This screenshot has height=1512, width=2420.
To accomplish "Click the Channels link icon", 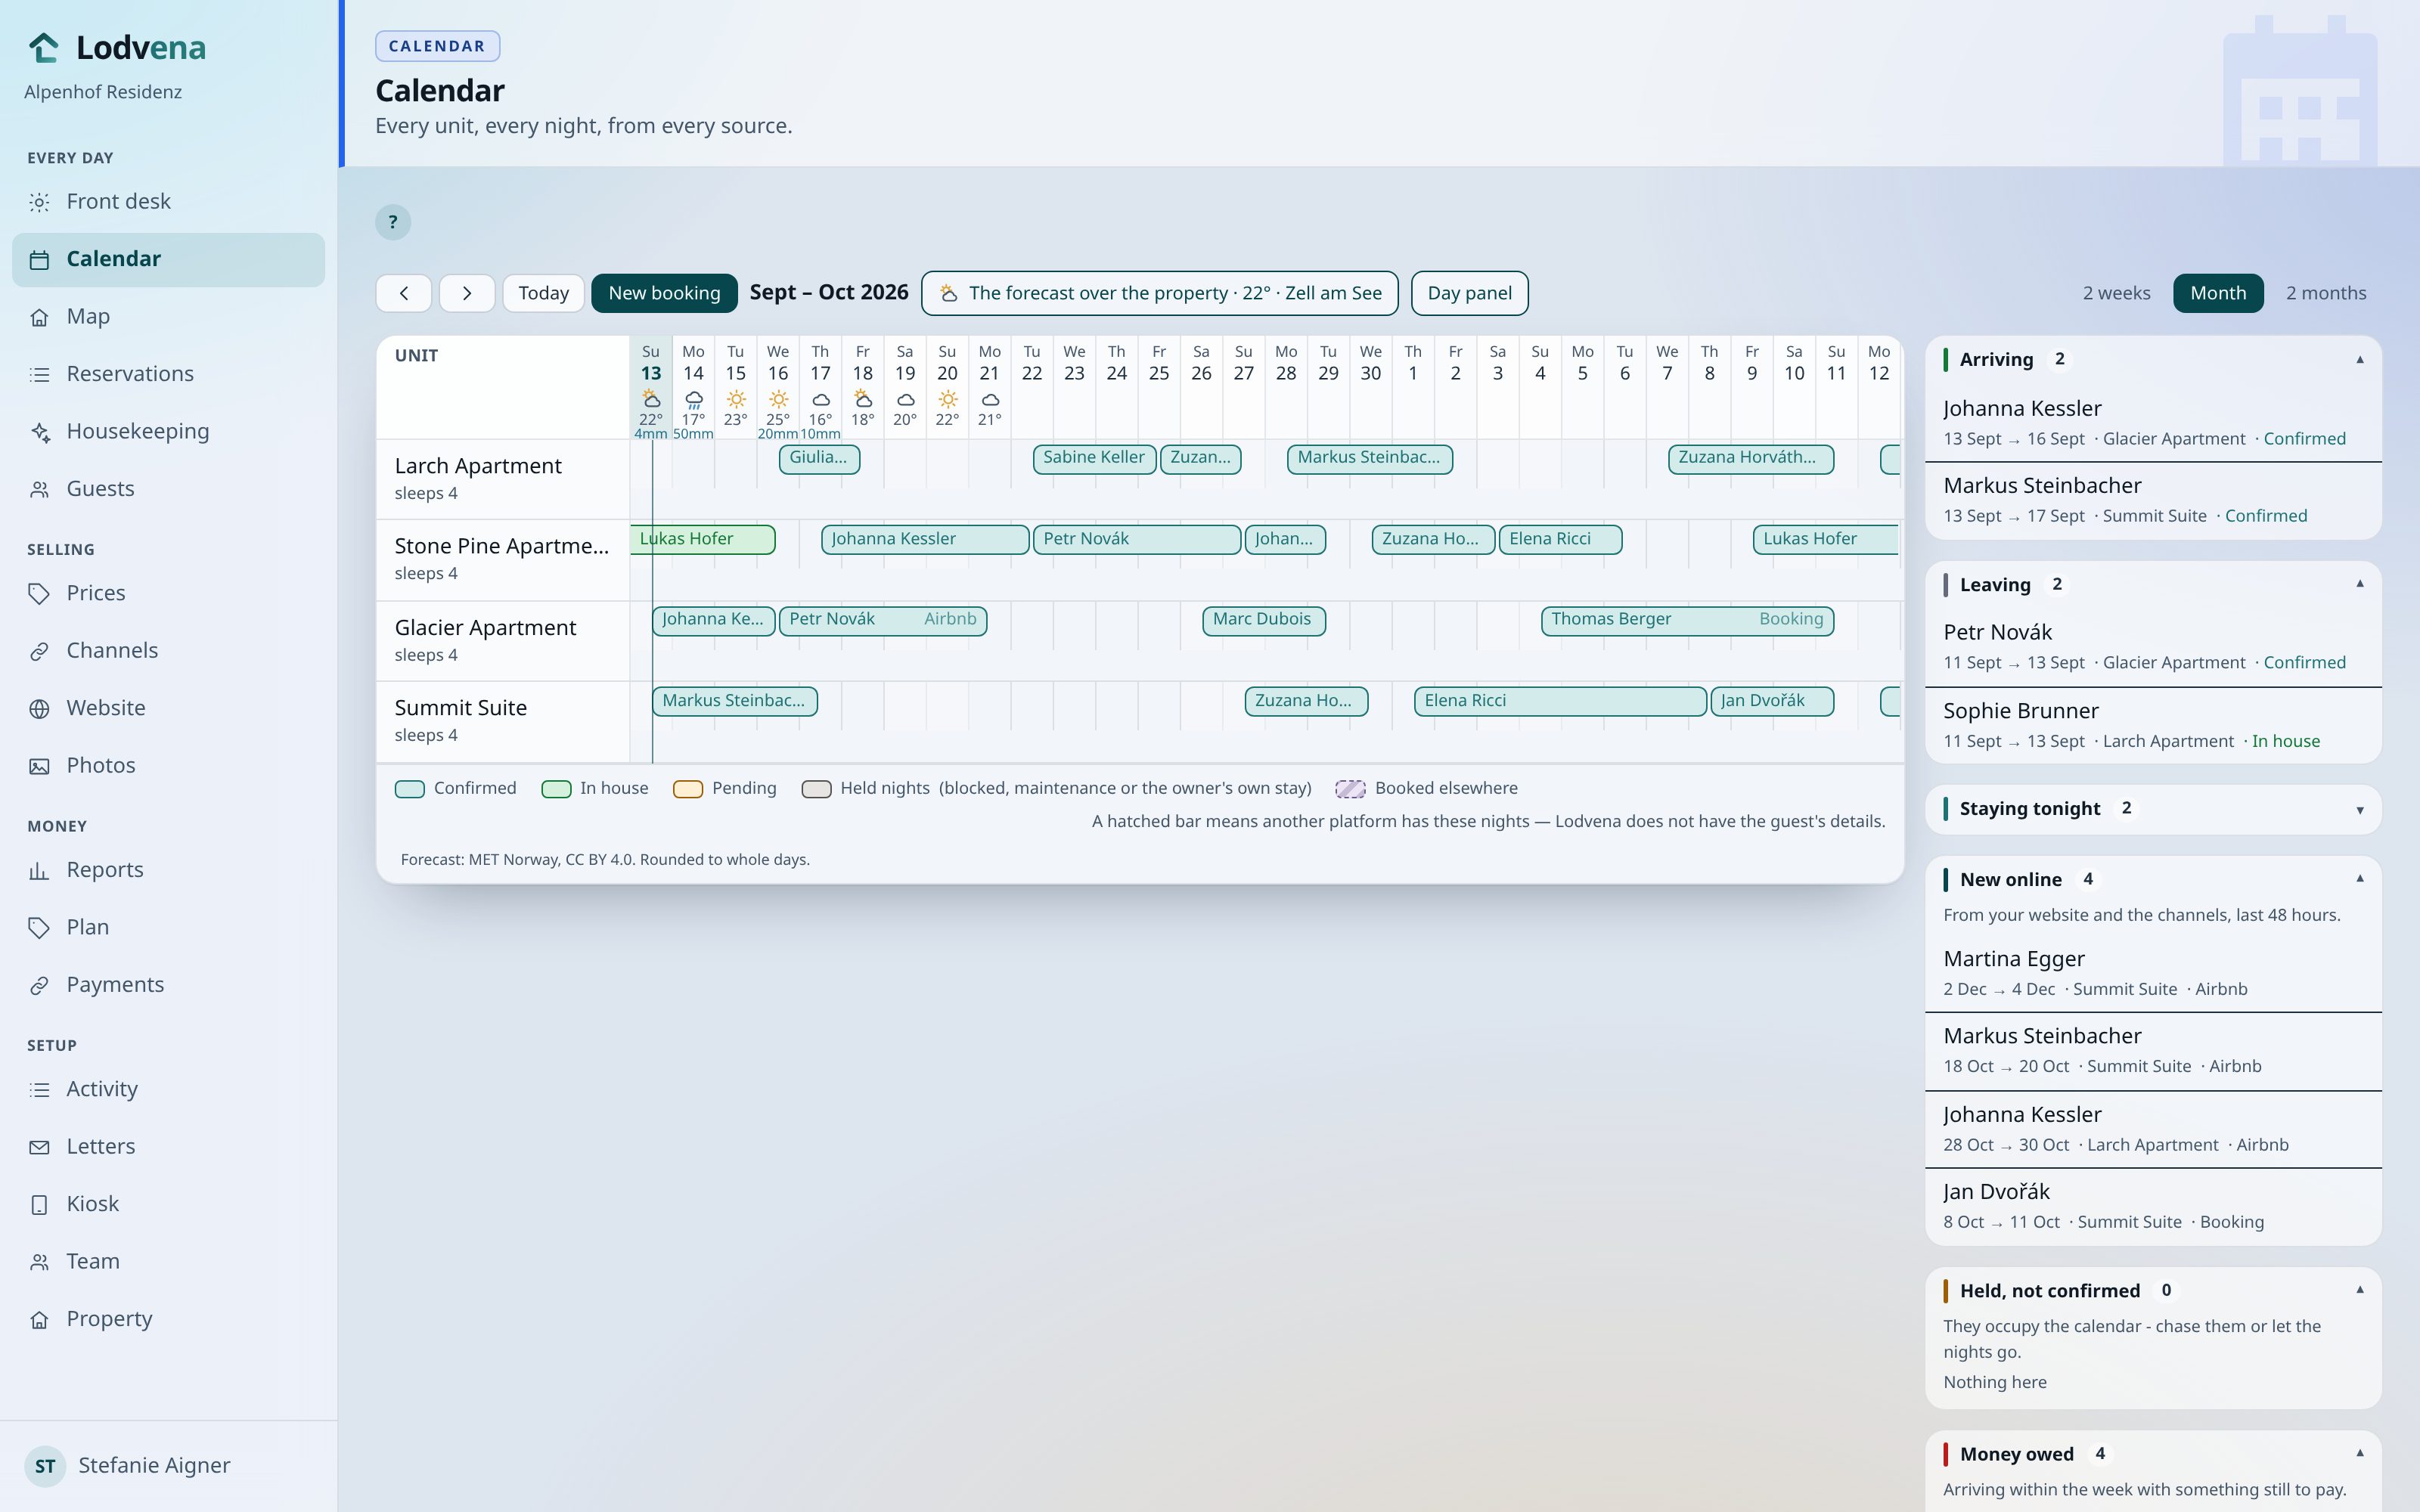I will coord(39,651).
